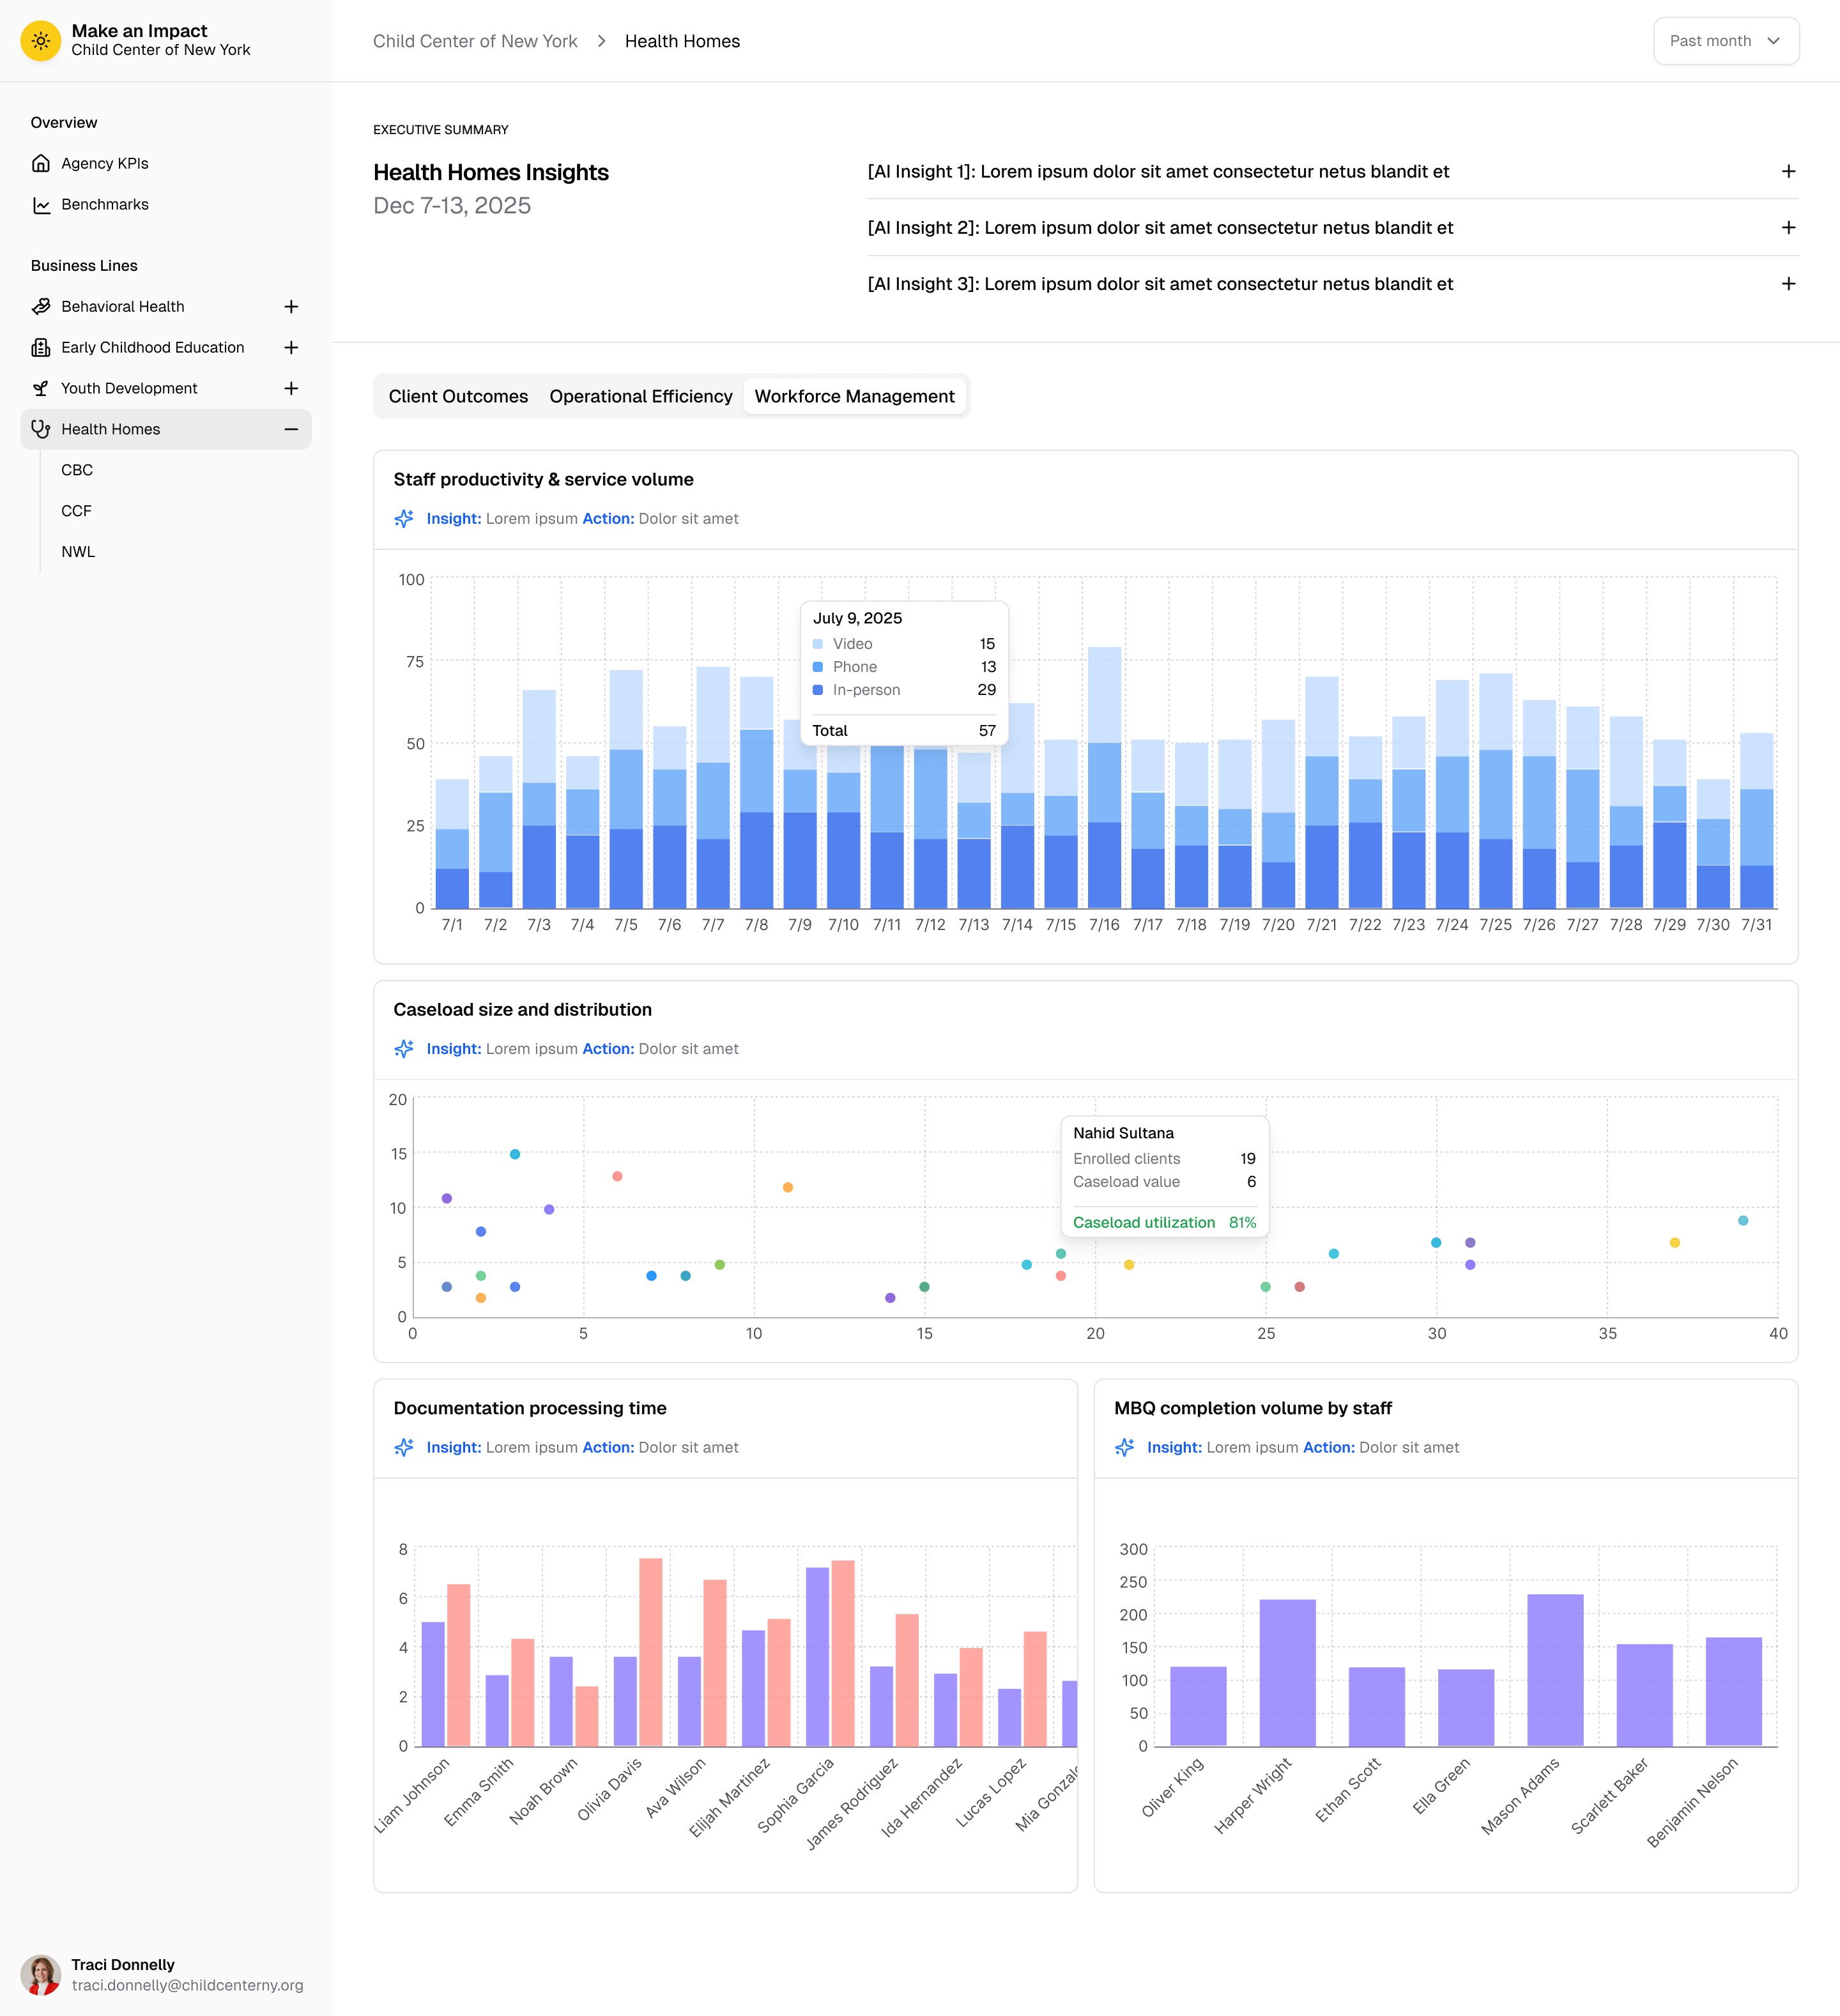Click the Youth Development plant icon
Image resolution: width=1840 pixels, height=2016 pixels.
[x=41, y=388]
